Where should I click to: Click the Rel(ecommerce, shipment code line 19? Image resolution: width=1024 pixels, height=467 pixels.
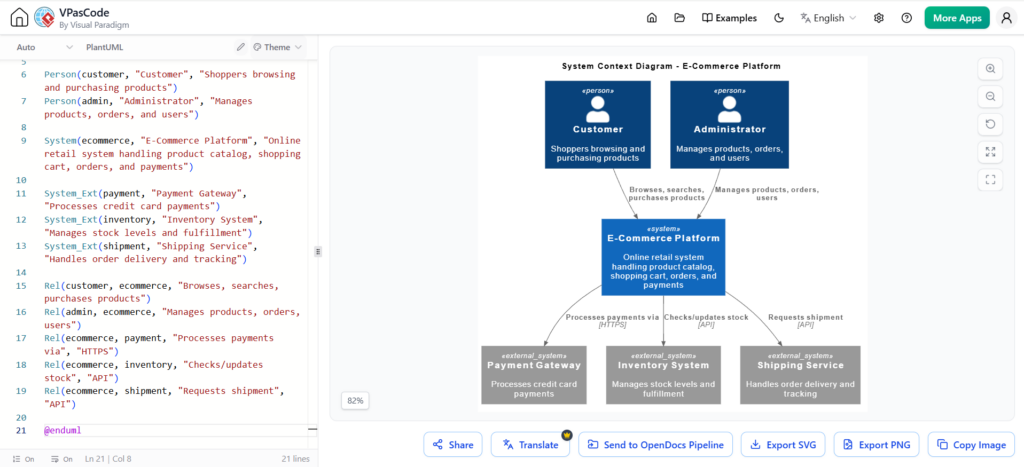[165, 398]
